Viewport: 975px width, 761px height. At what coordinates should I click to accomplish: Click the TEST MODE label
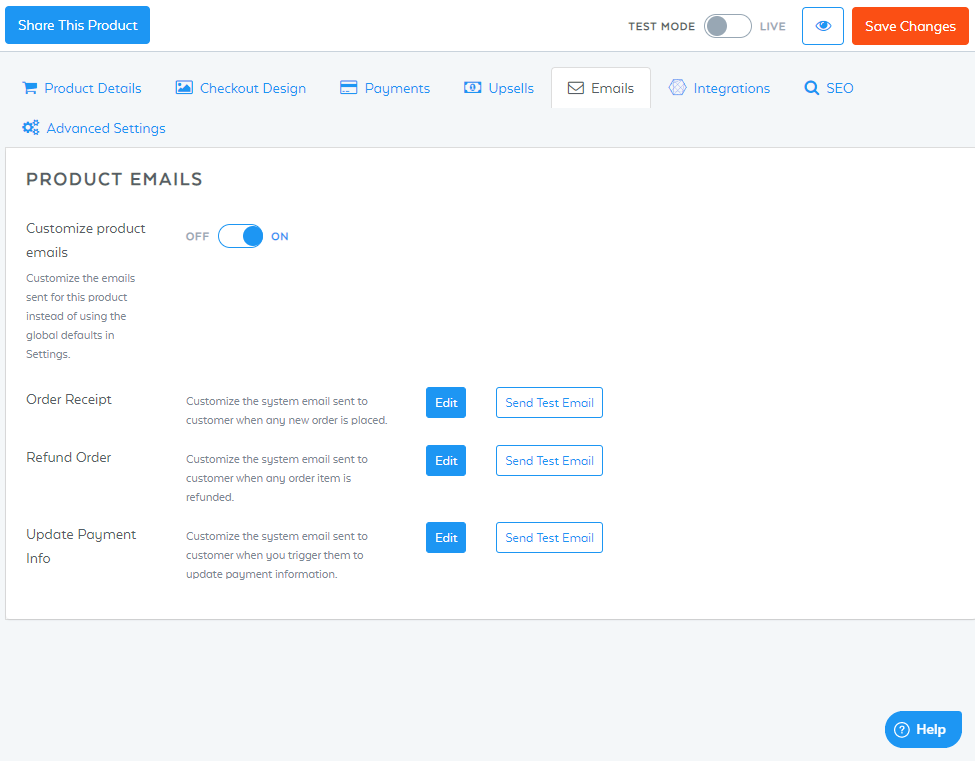click(x=662, y=26)
